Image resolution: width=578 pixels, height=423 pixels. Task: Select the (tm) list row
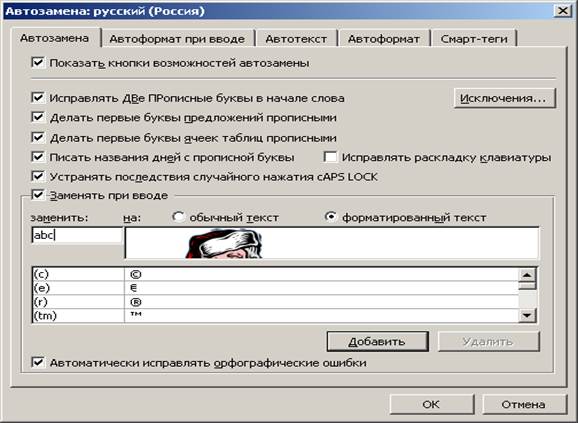click(275, 316)
